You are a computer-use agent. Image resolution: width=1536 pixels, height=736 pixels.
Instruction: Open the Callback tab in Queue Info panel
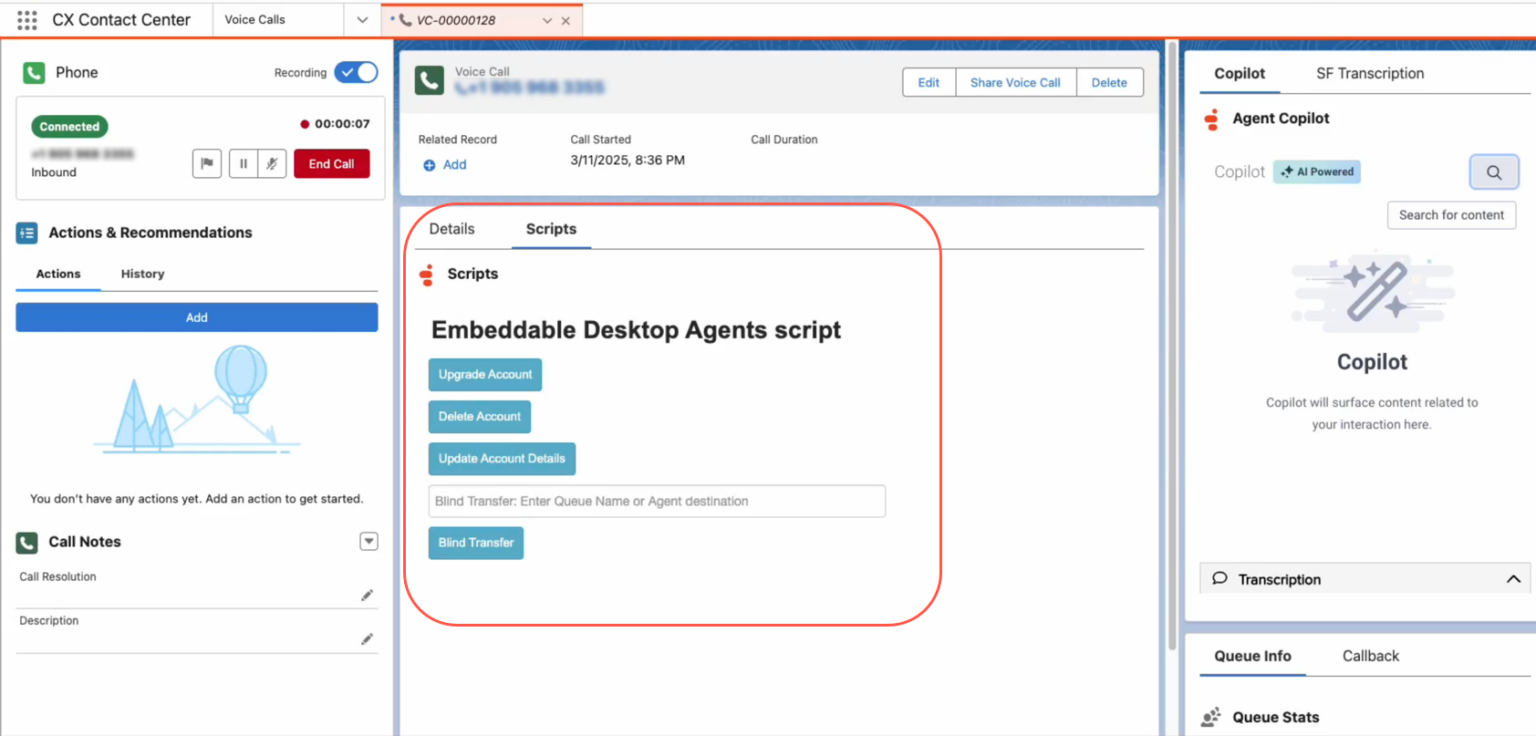tap(1370, 656)
